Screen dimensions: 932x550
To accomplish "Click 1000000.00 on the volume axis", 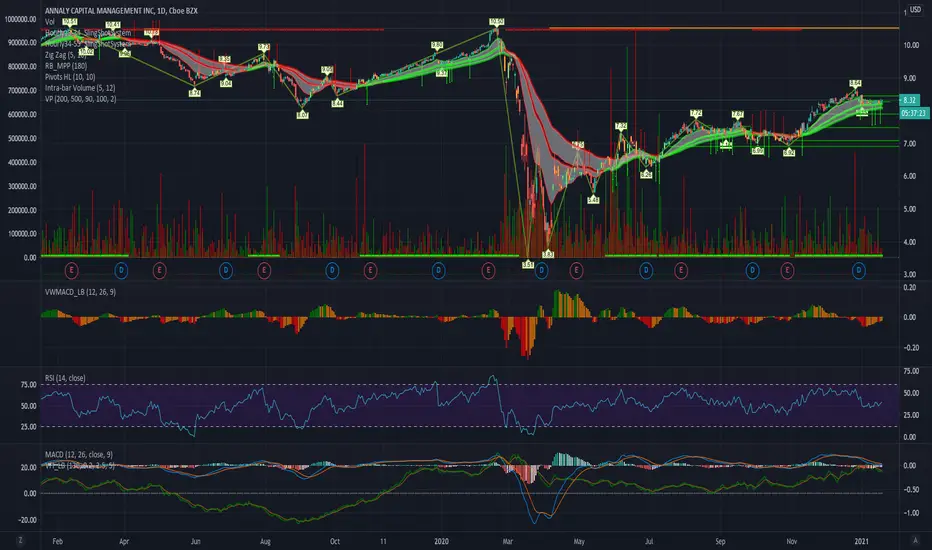I will coord(20,19).
